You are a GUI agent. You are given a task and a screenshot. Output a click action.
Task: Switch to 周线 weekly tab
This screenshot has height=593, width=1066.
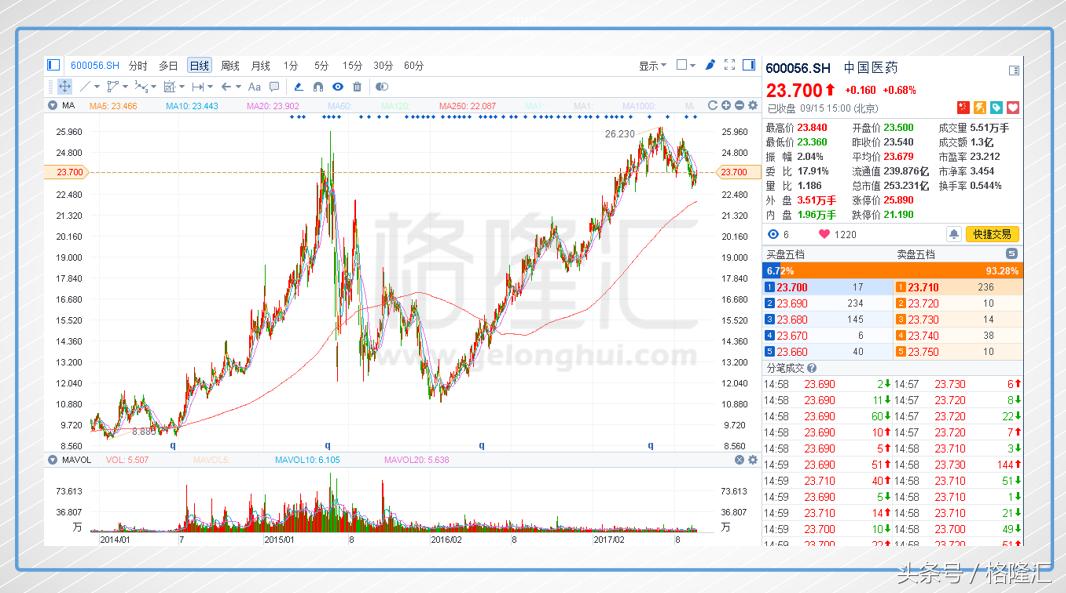[230, 65]
